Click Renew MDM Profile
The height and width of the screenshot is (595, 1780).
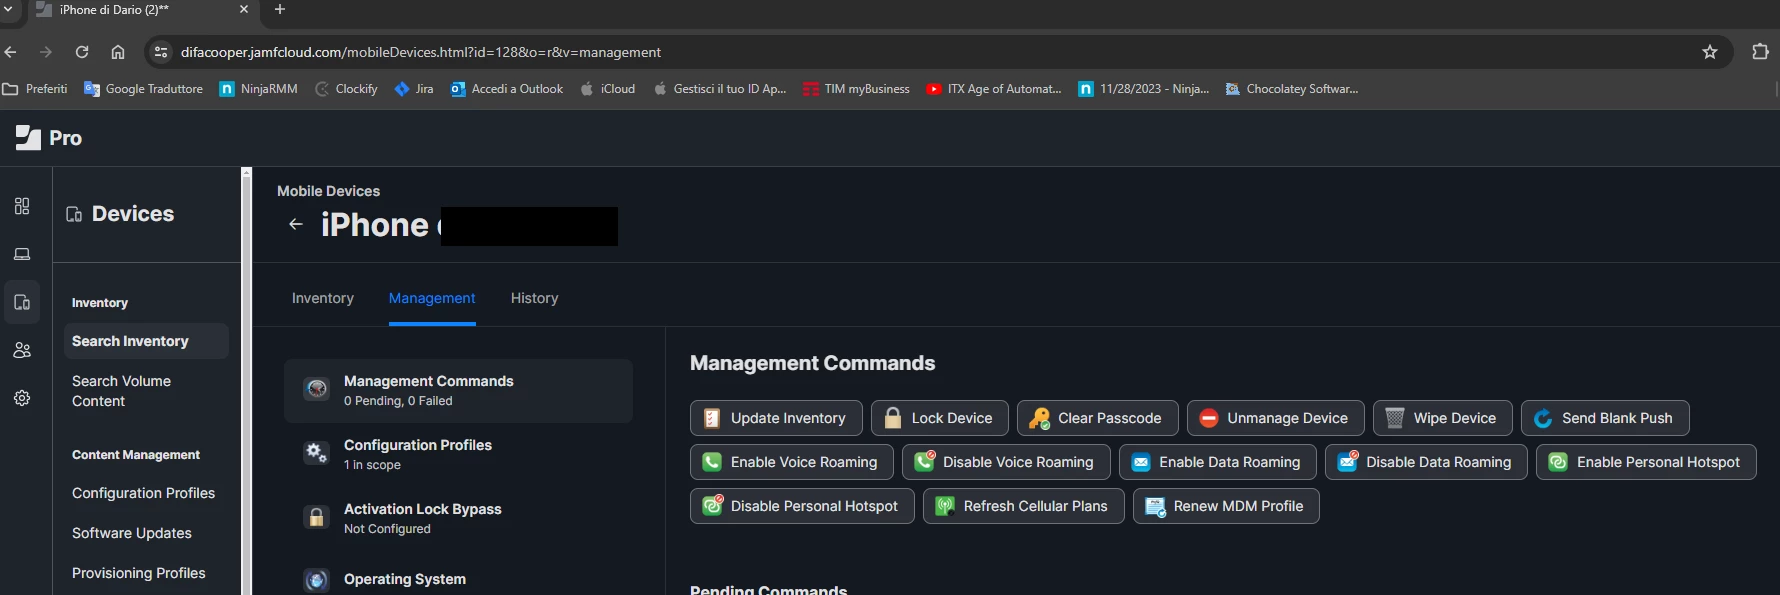[1226, 506]
